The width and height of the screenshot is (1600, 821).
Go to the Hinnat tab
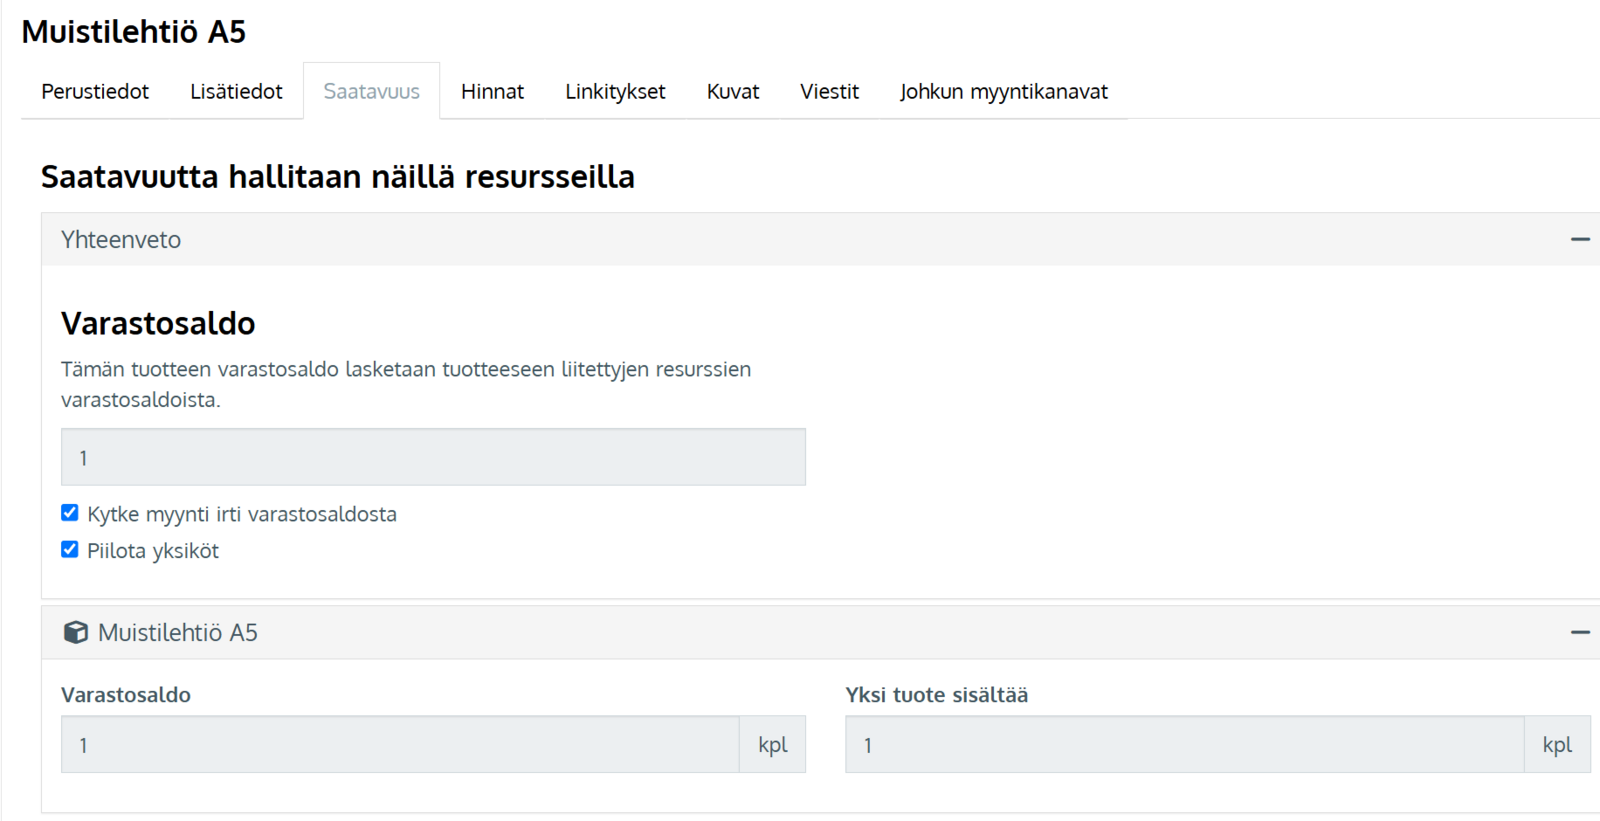(492, 92)
